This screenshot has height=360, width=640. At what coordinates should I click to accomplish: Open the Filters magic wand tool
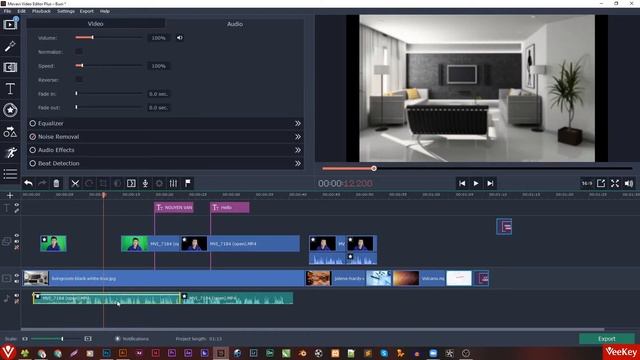click(x=10, y=46)
